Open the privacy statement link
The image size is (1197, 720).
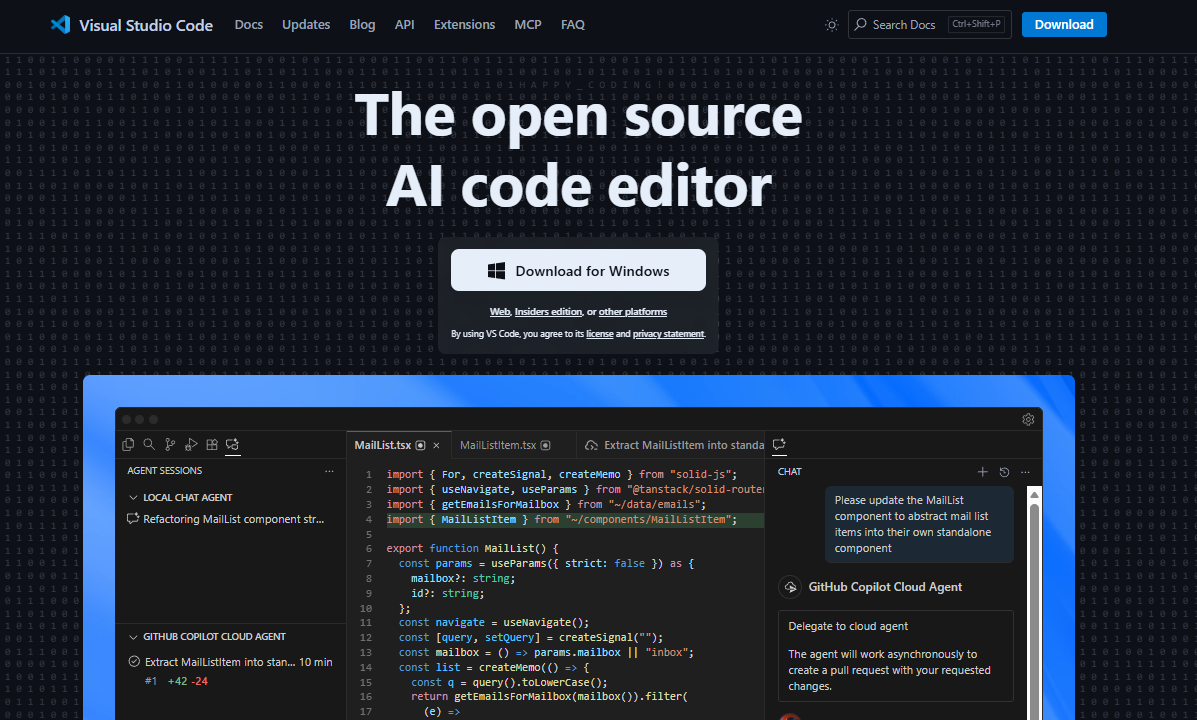click(668, 334)
